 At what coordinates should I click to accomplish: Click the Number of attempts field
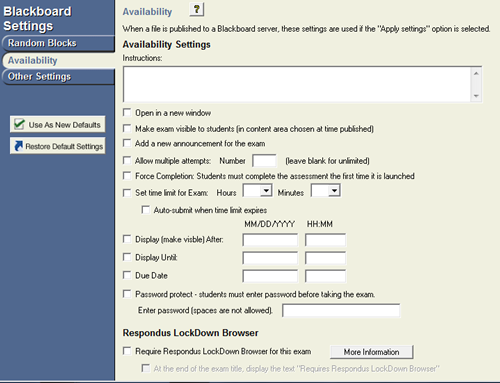[264, 161]
